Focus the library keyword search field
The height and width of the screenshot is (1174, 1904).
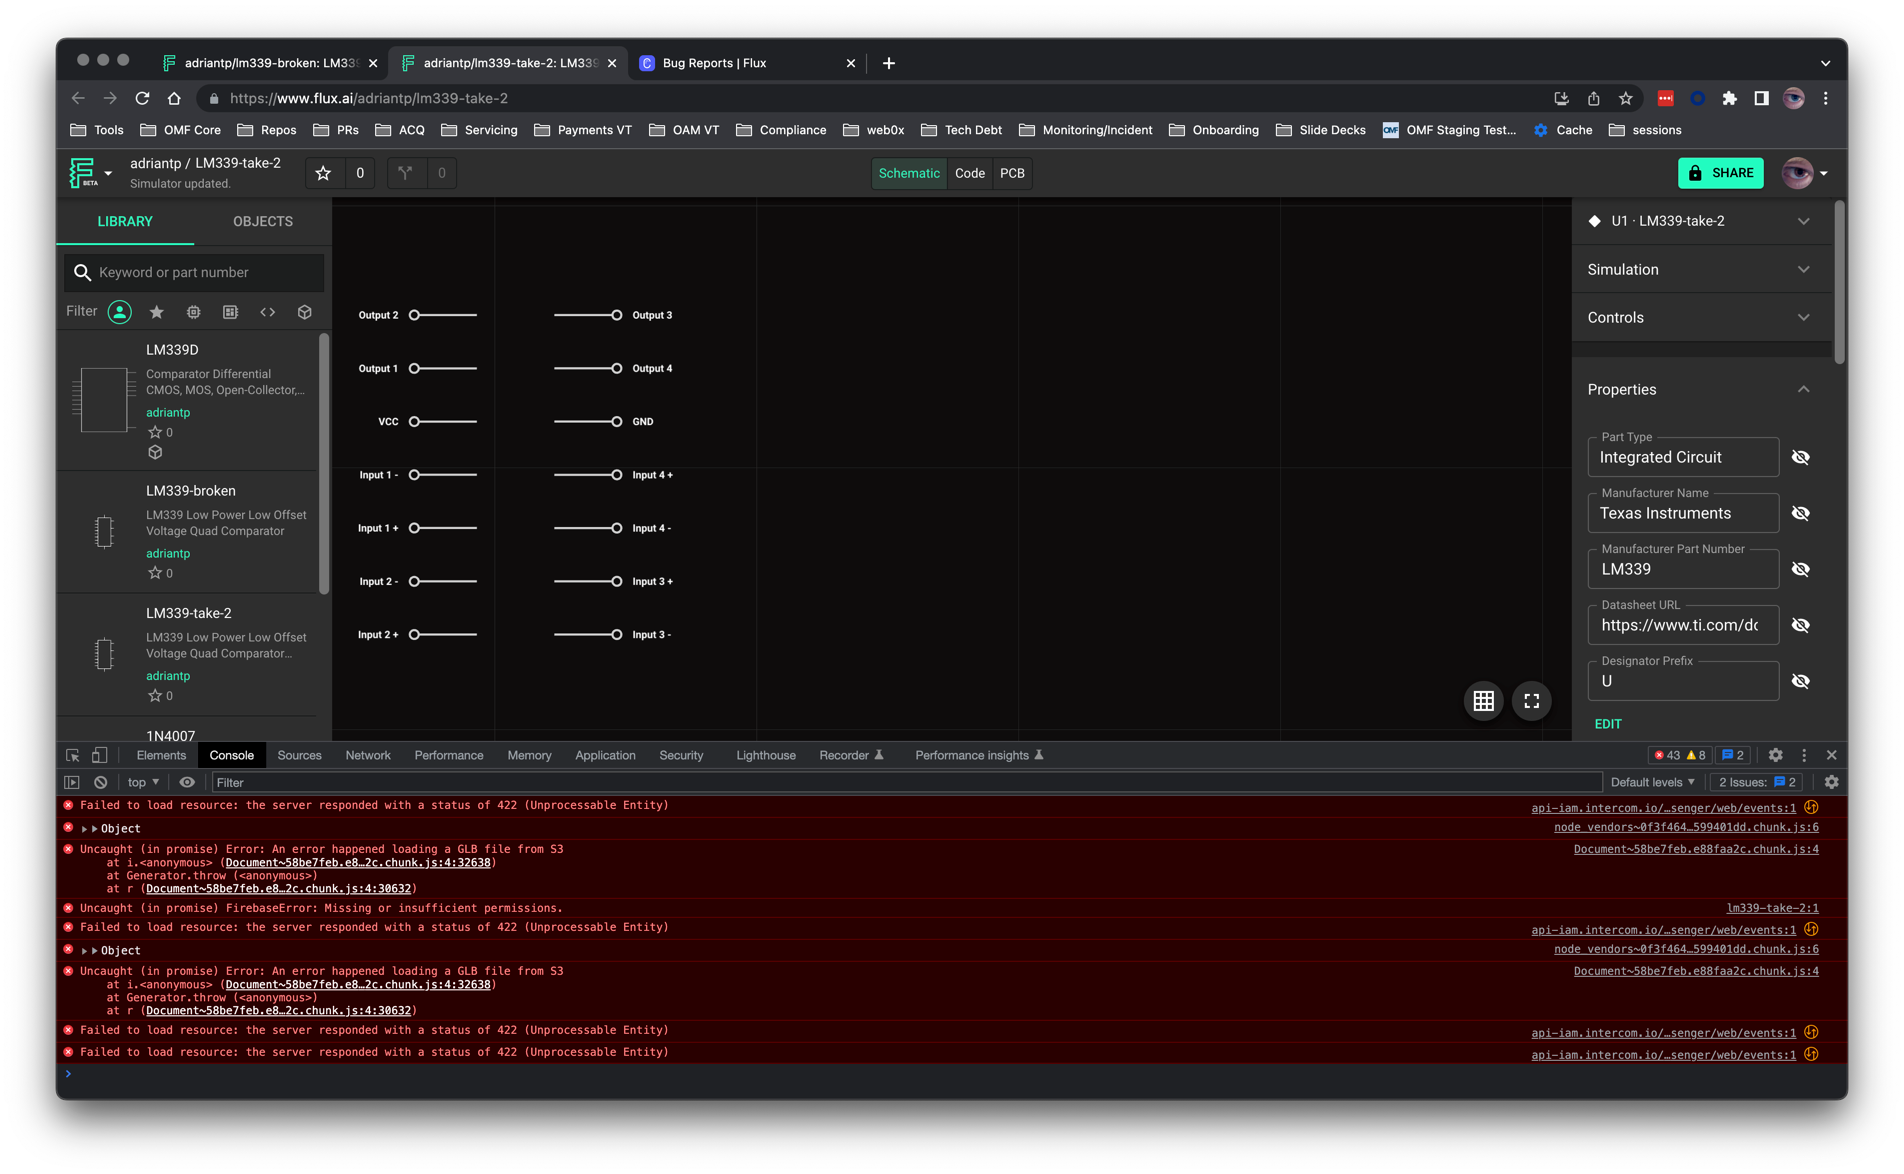click(x=195, y=272)
